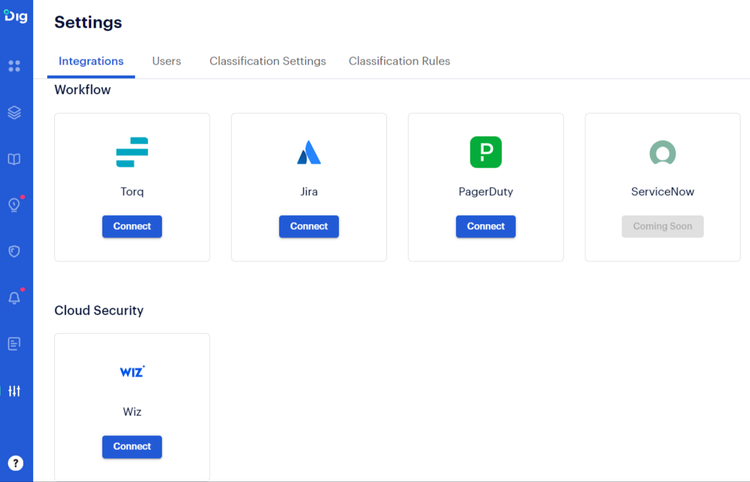
Task: Select the shield icon in sidebar
Action: click(x=14, y=251)
